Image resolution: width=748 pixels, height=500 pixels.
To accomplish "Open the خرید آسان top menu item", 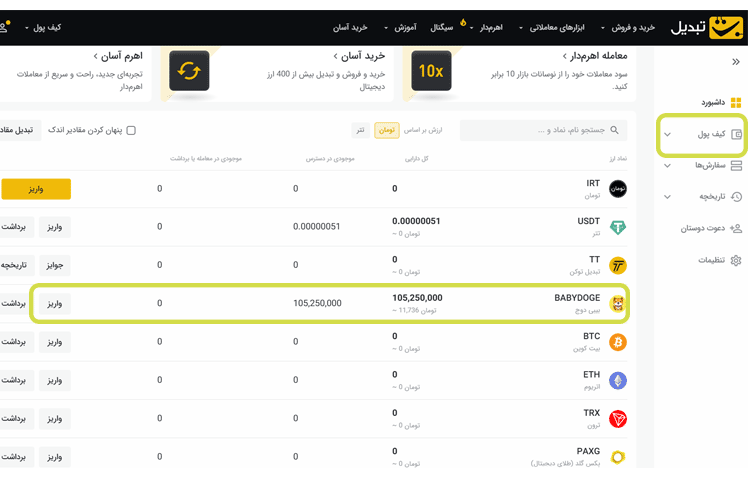I will [350, 28].
